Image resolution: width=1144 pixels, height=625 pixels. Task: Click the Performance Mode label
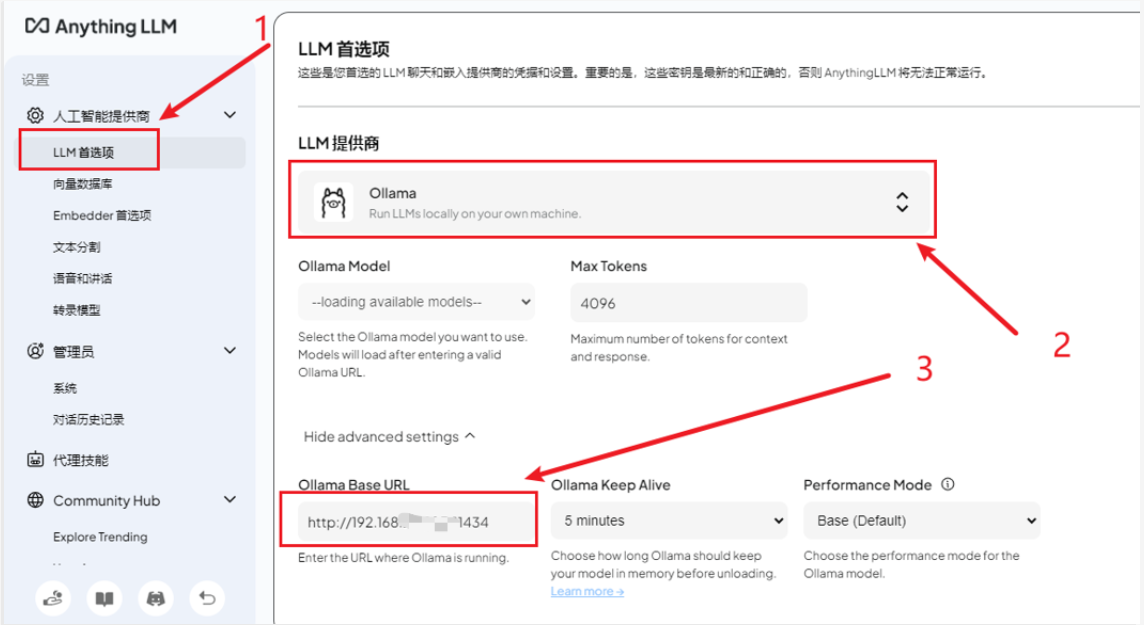click(867, 485)
